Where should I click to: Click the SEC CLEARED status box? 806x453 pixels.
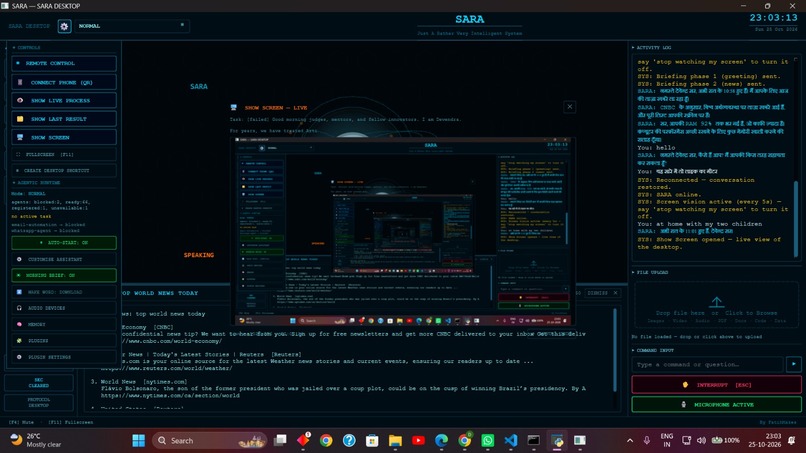39,383
